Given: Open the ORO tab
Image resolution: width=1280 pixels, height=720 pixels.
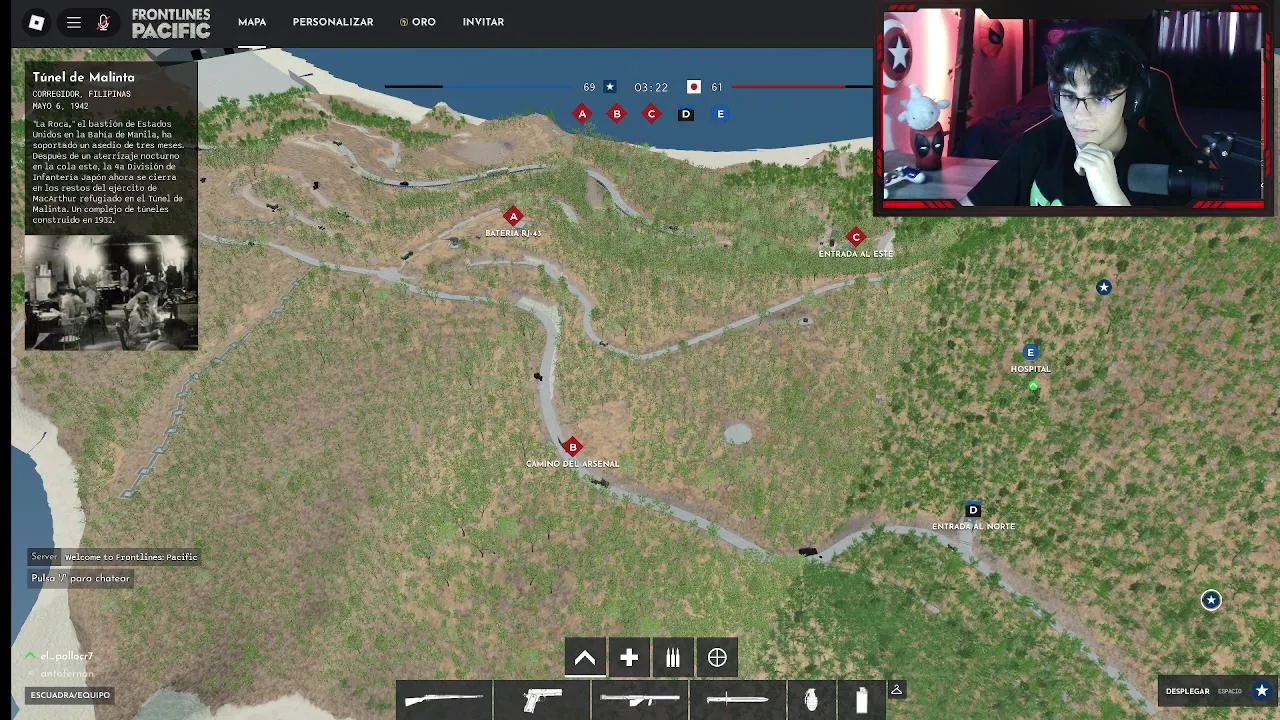Looking at the screenshot, I should (418, 22).
